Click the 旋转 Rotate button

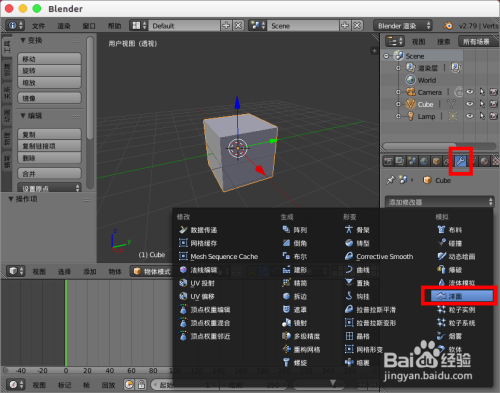point(49,71)
